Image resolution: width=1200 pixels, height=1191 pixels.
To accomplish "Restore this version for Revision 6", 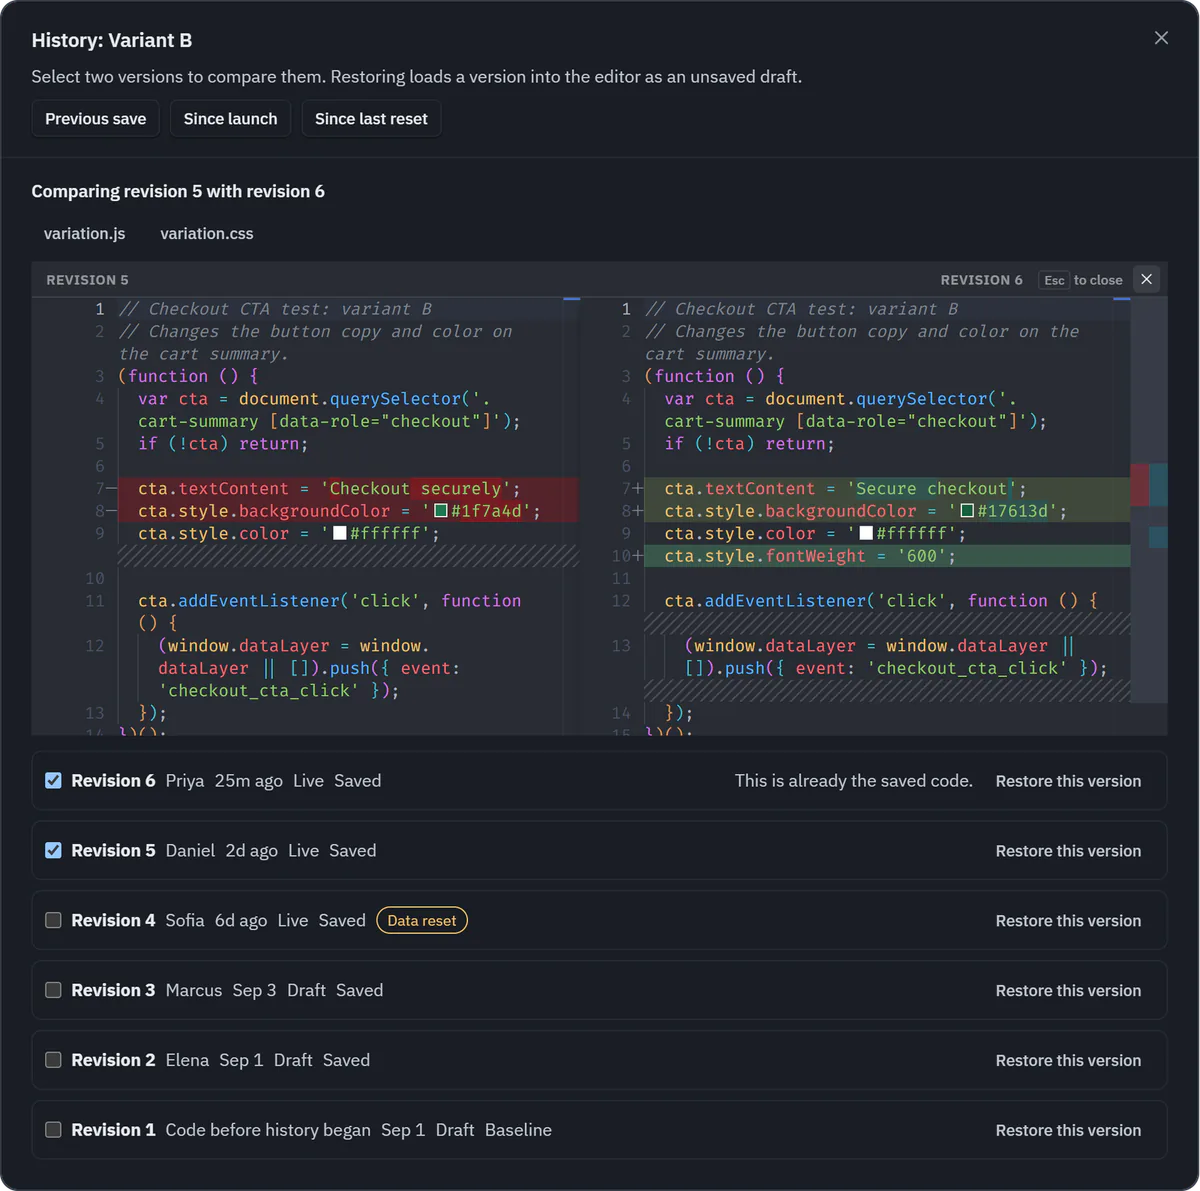I will (x=1068, y=781).
